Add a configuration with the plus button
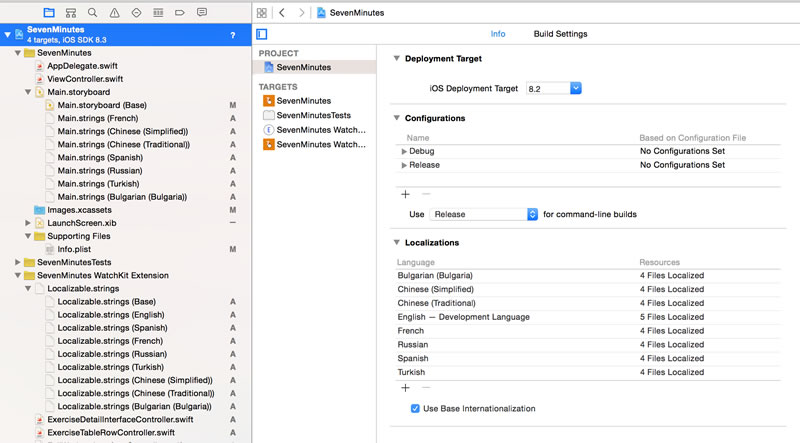The image size is (800, 443). pyautogui.click(x=405, y=194)
